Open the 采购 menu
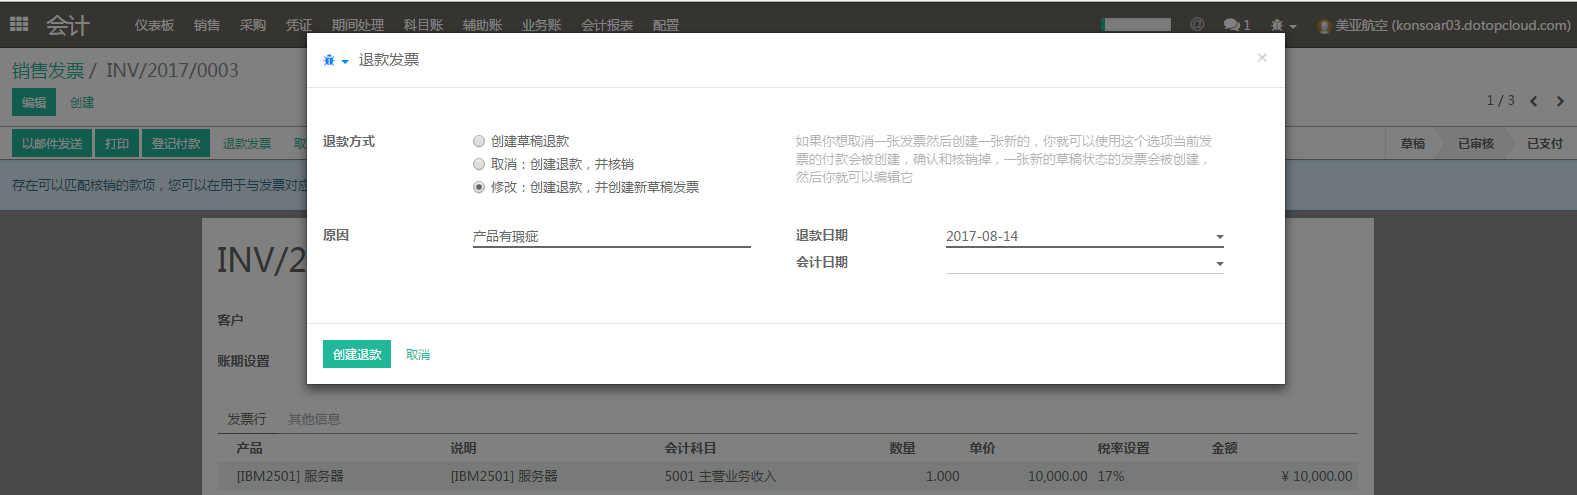This screenshot has height=495, width=1577. tap(253, 25)
